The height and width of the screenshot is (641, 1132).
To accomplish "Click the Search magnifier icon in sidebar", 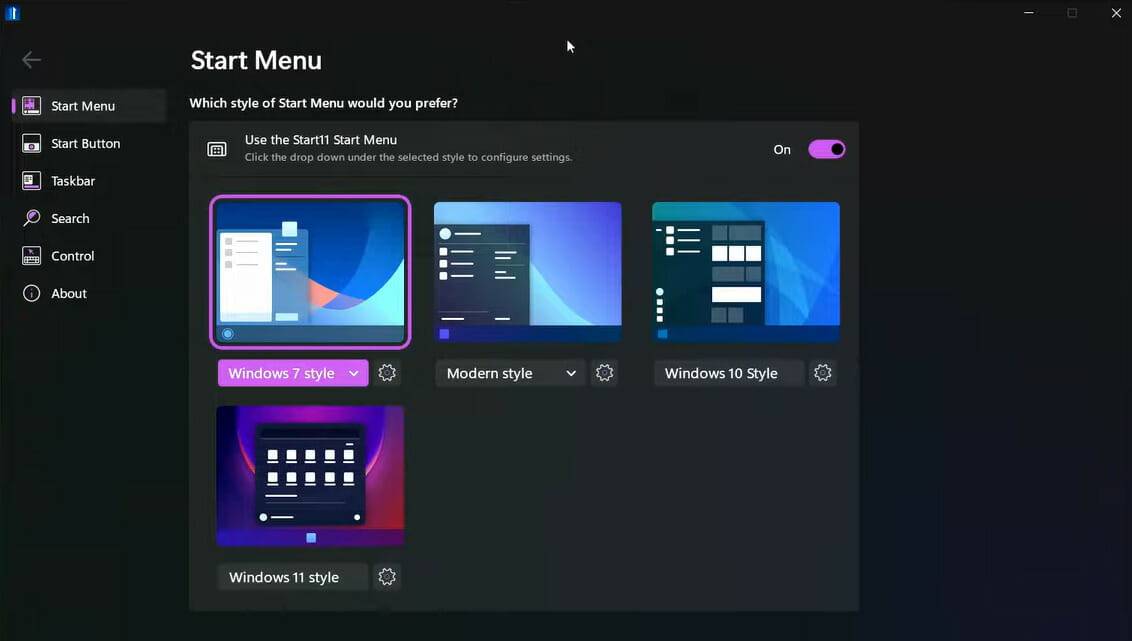I will pos(30,218).
